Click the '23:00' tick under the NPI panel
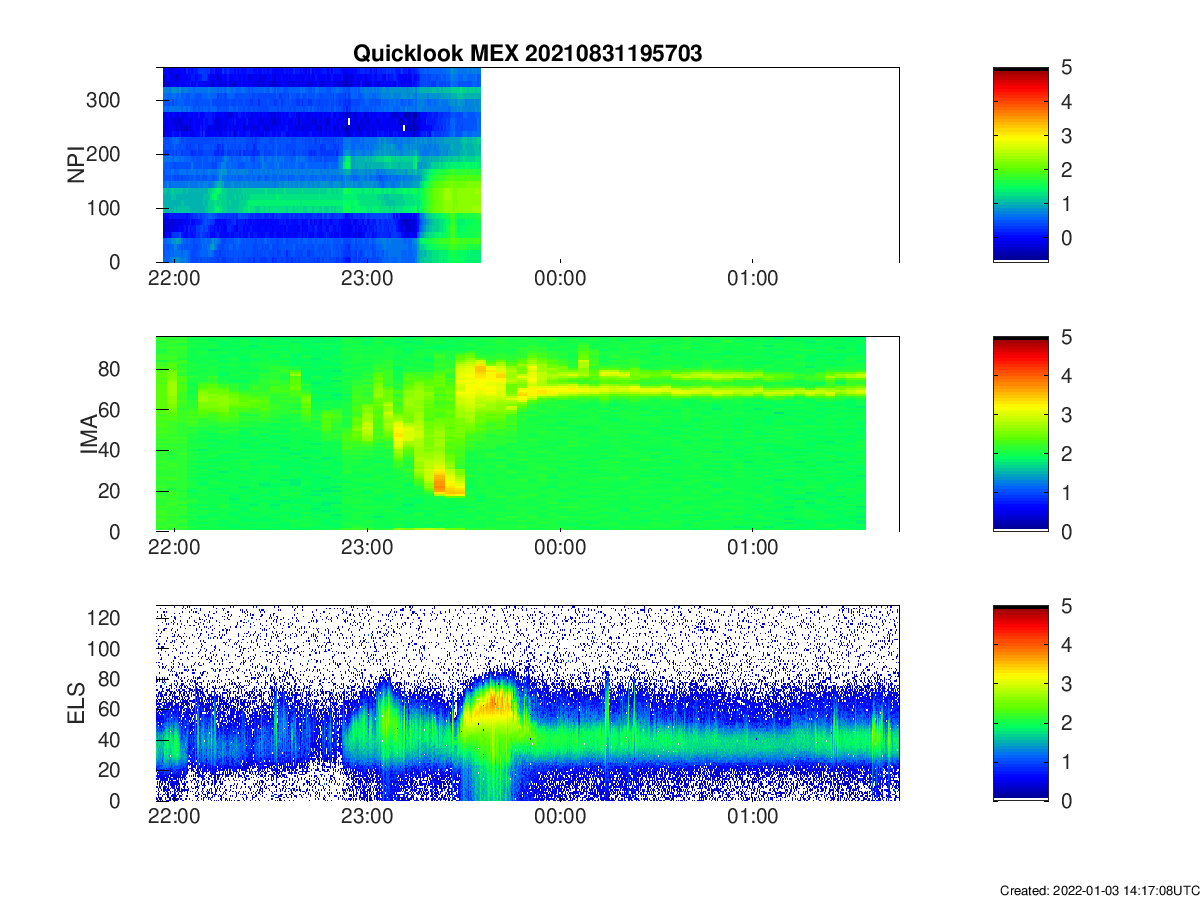Image resolution: width=1200 pixels, height=900 pixels. pos(367,280)
